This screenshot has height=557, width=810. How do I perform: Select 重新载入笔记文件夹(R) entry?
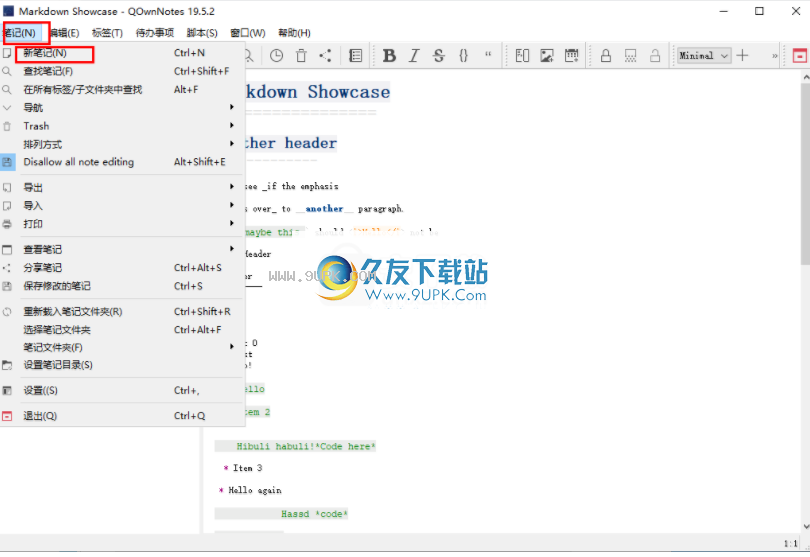coord(122,312)
